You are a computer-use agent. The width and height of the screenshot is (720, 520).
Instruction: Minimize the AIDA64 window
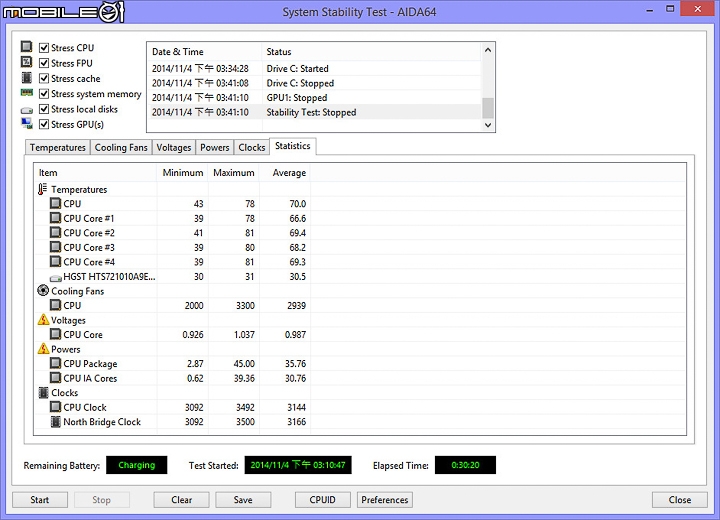pos(649,10)
